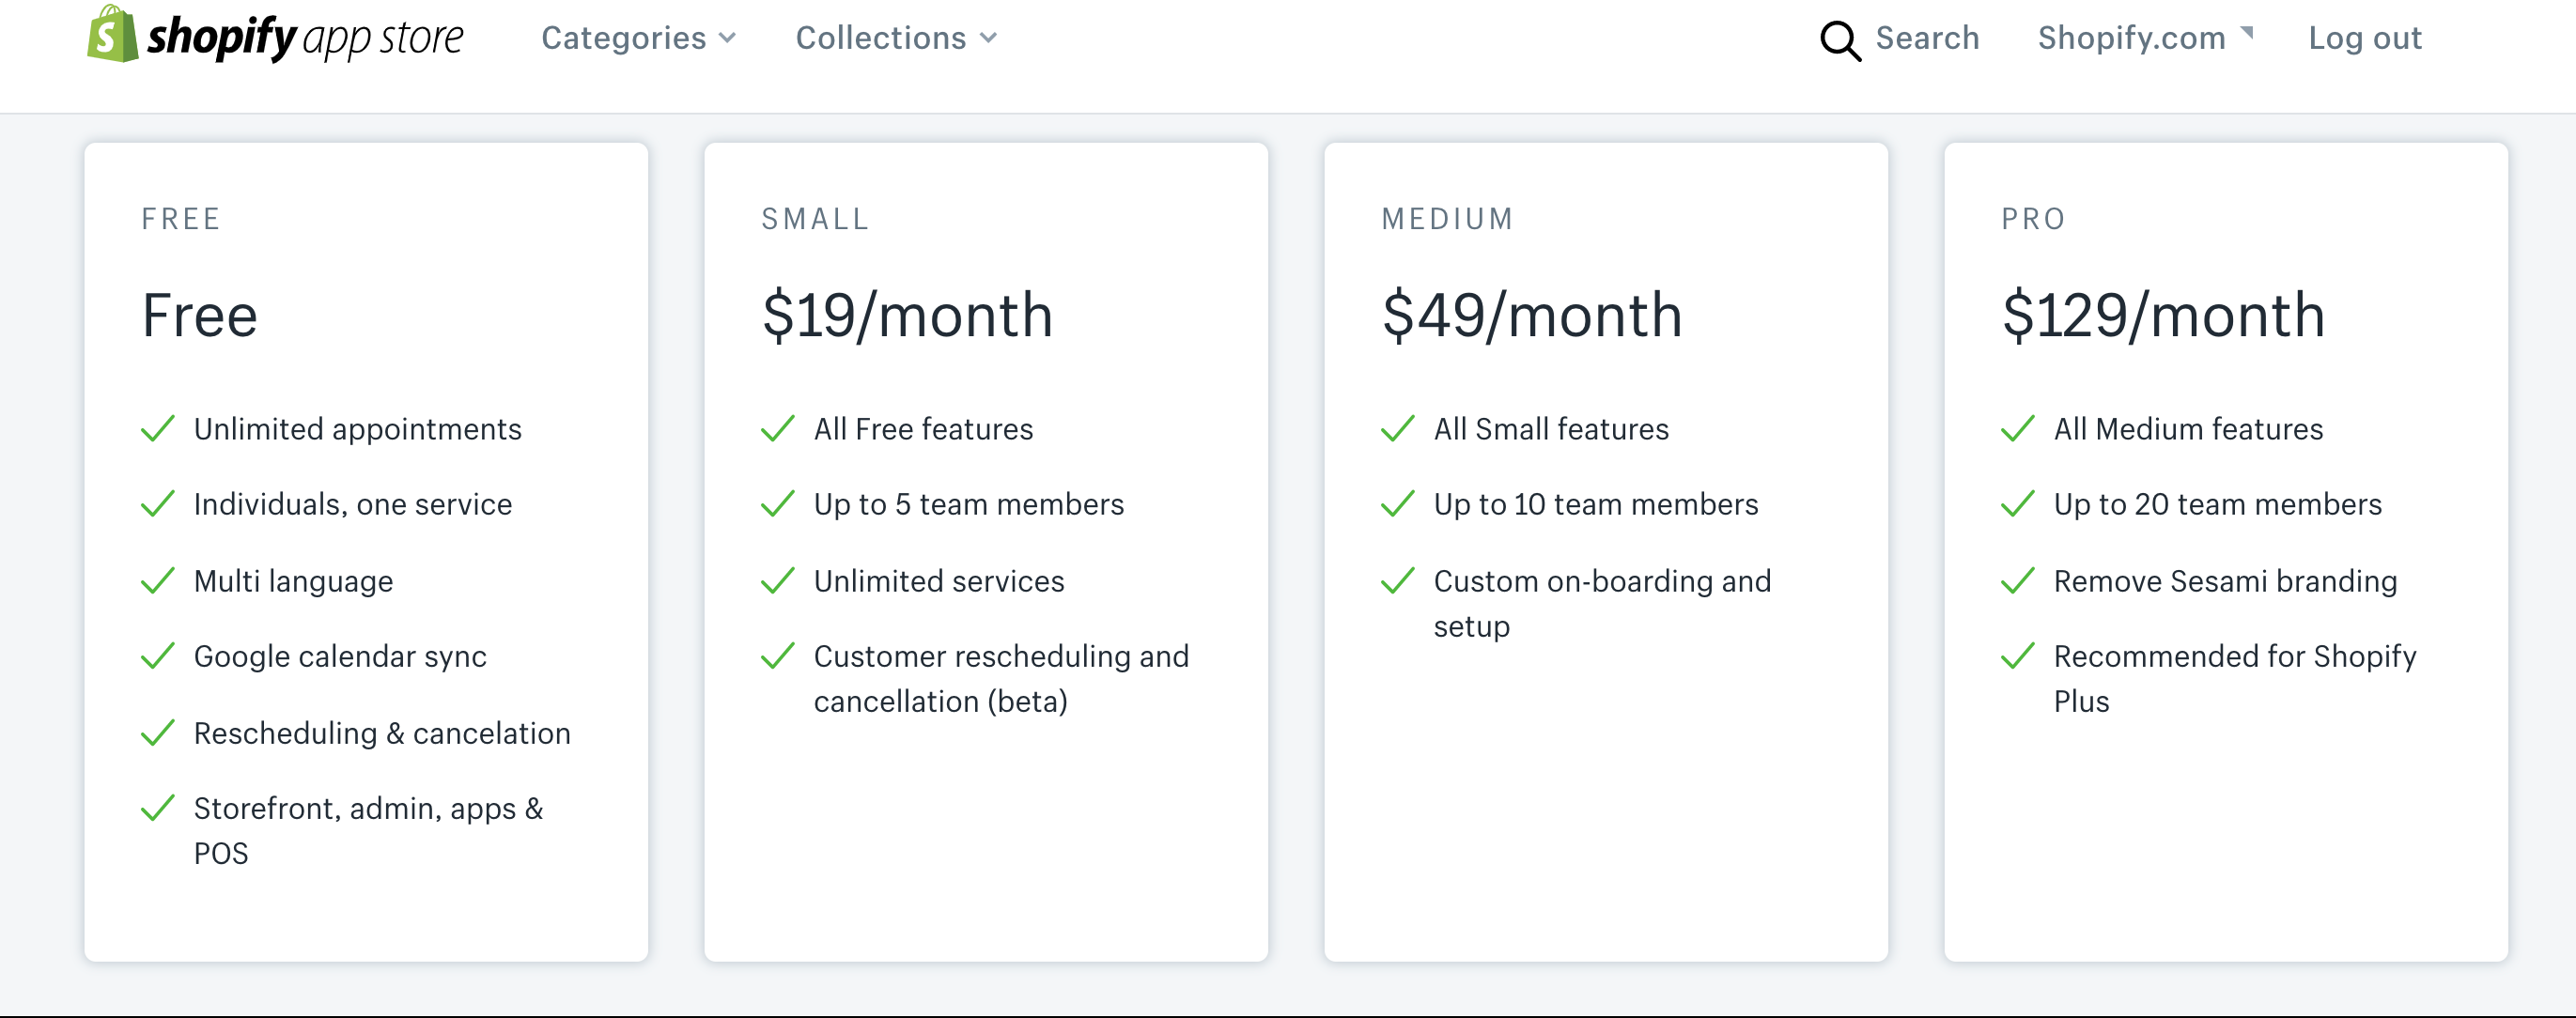Click the checkmark next to Google calendar sync
The image size is (2576, 1018).
tap(158, 656)
